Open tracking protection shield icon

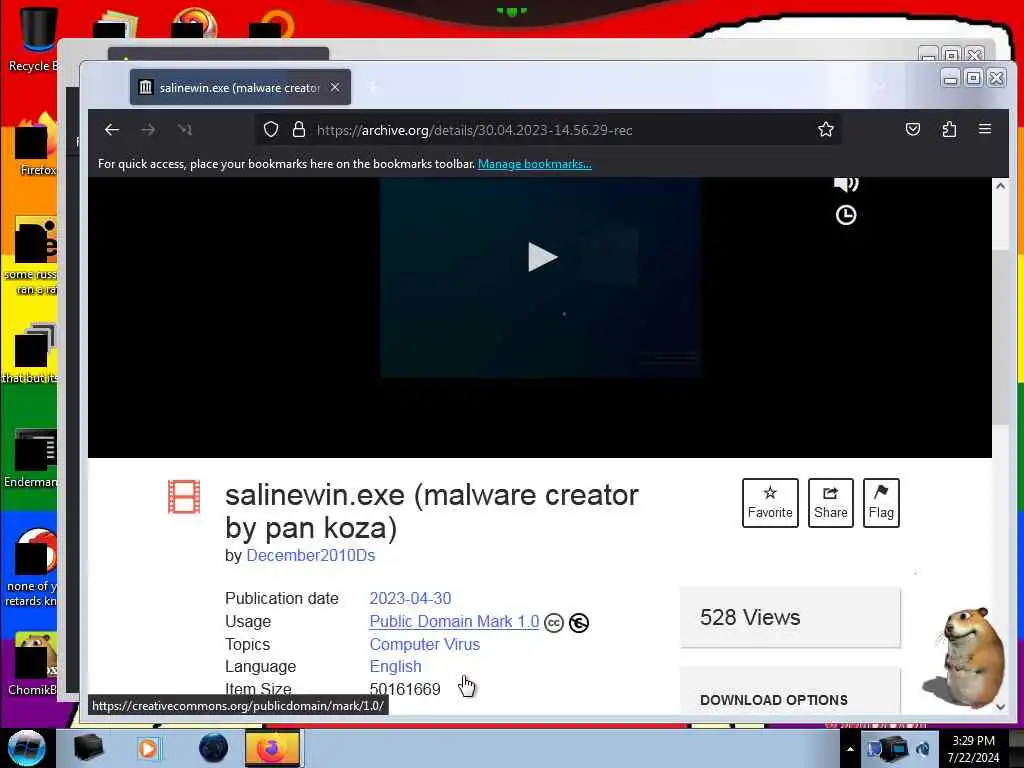(x=271, y=129)
